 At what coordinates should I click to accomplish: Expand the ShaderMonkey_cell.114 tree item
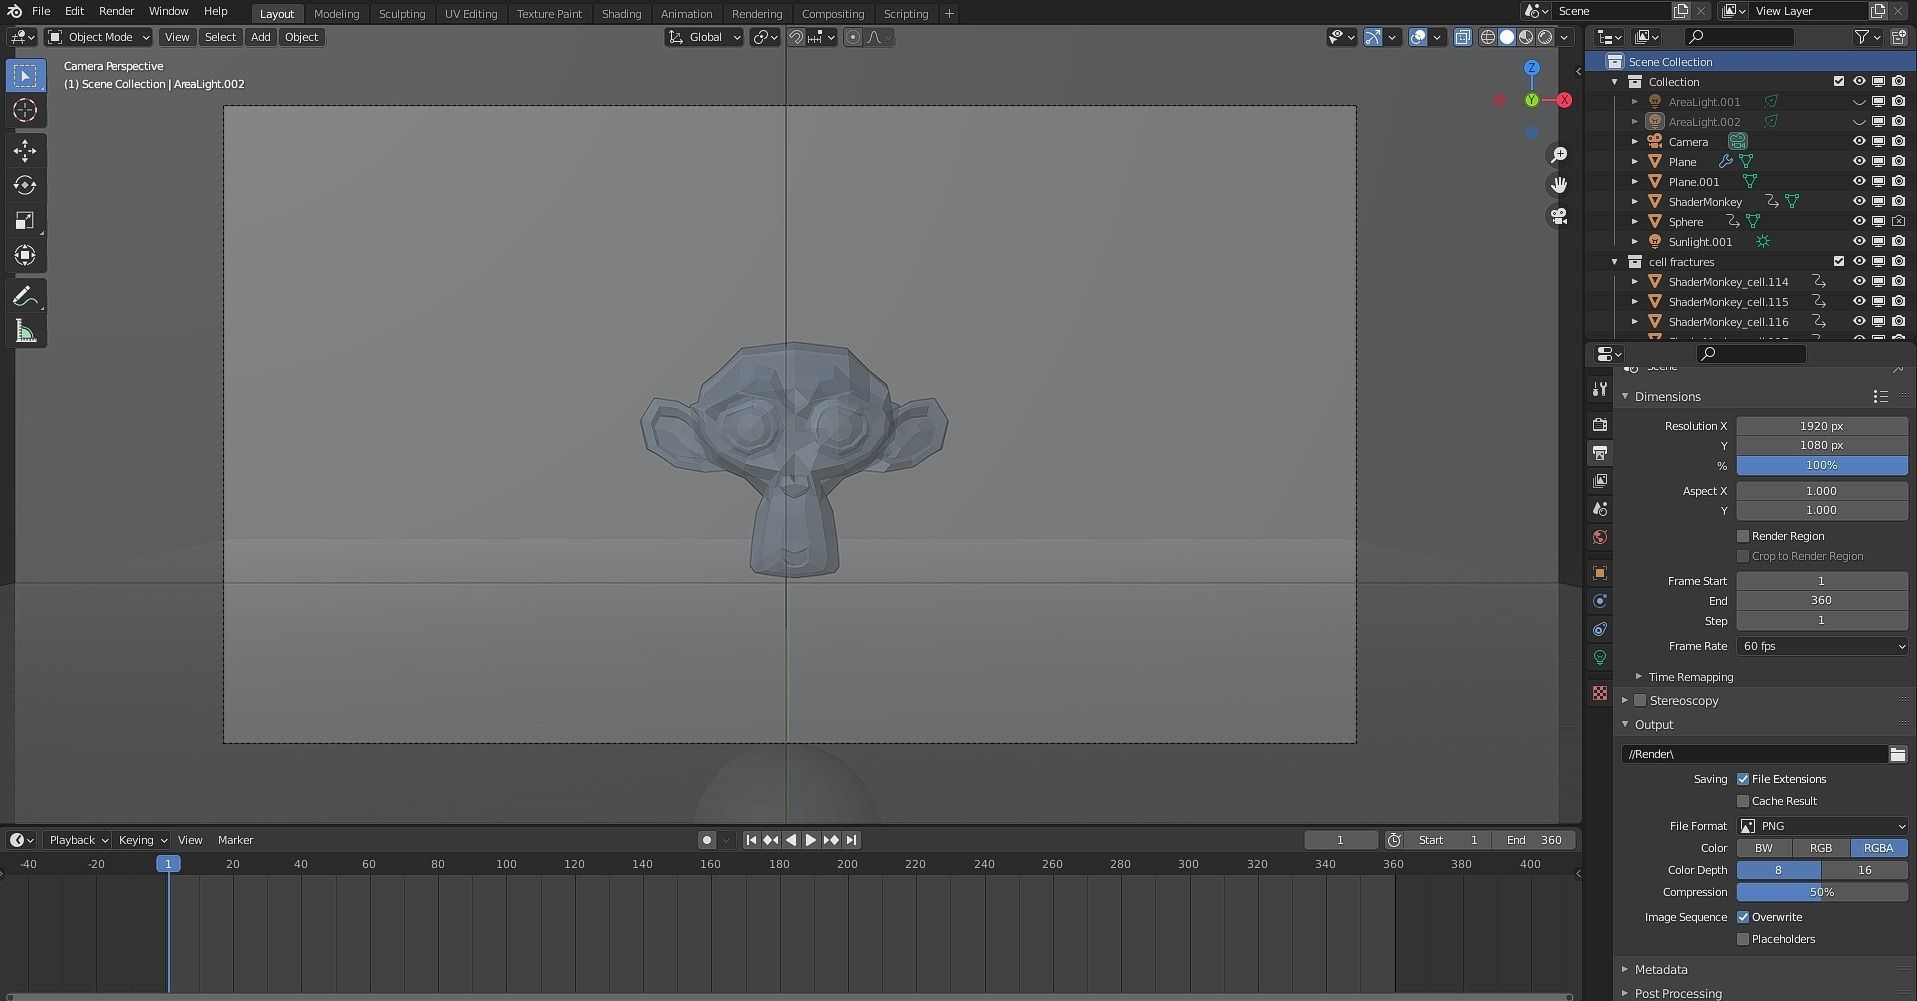pos(1635,281)
